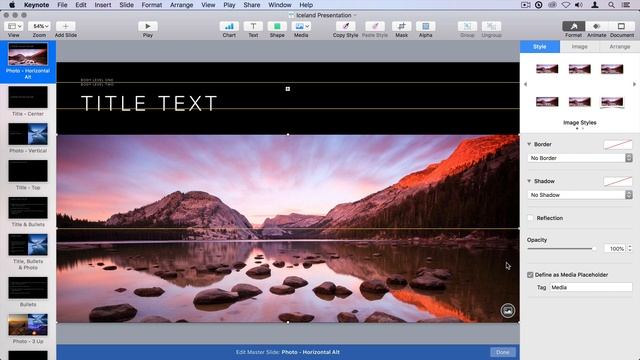Click the Ungroup toolbar icon
Screen dimensions: 640x360
pyautogui.click(x=491, y=26)
